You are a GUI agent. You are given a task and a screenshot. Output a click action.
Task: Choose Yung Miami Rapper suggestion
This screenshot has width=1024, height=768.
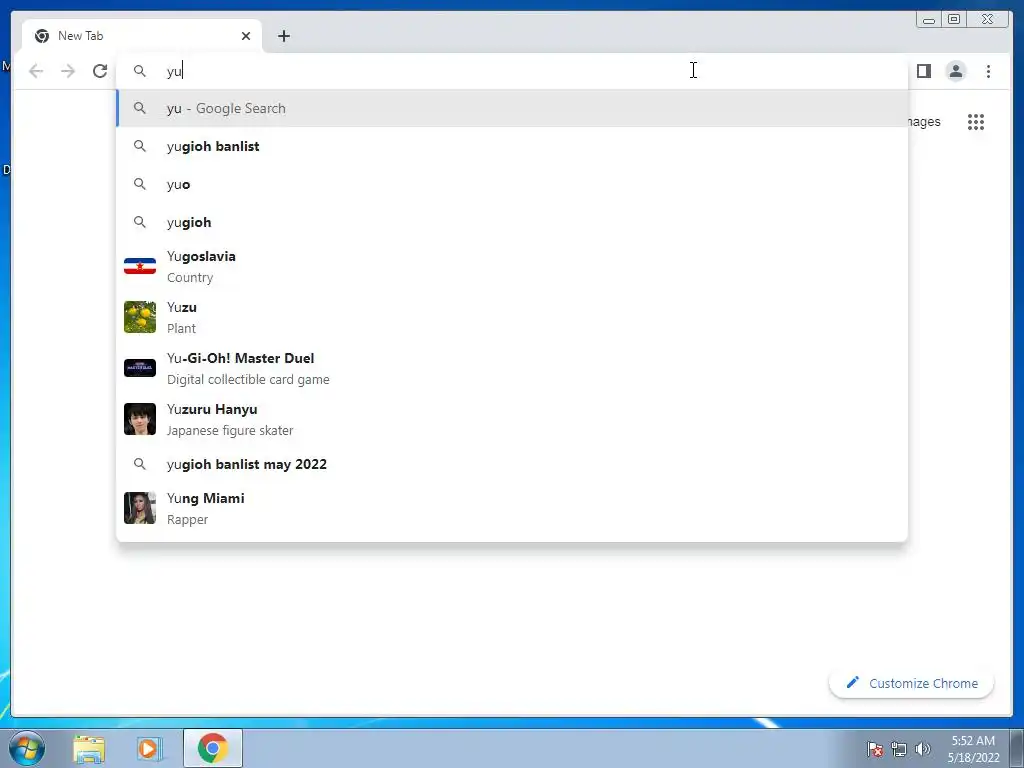pos(512,508)
